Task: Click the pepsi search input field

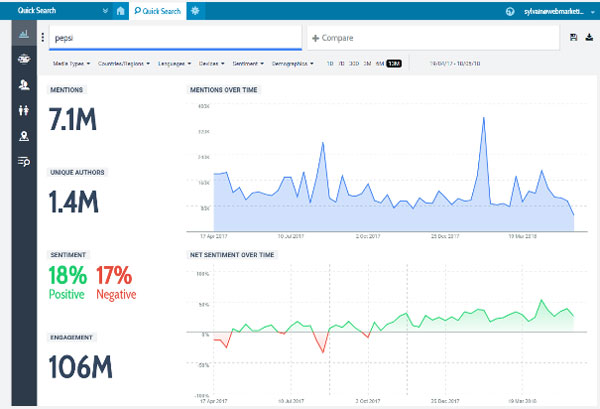Action: coord(175,38)
